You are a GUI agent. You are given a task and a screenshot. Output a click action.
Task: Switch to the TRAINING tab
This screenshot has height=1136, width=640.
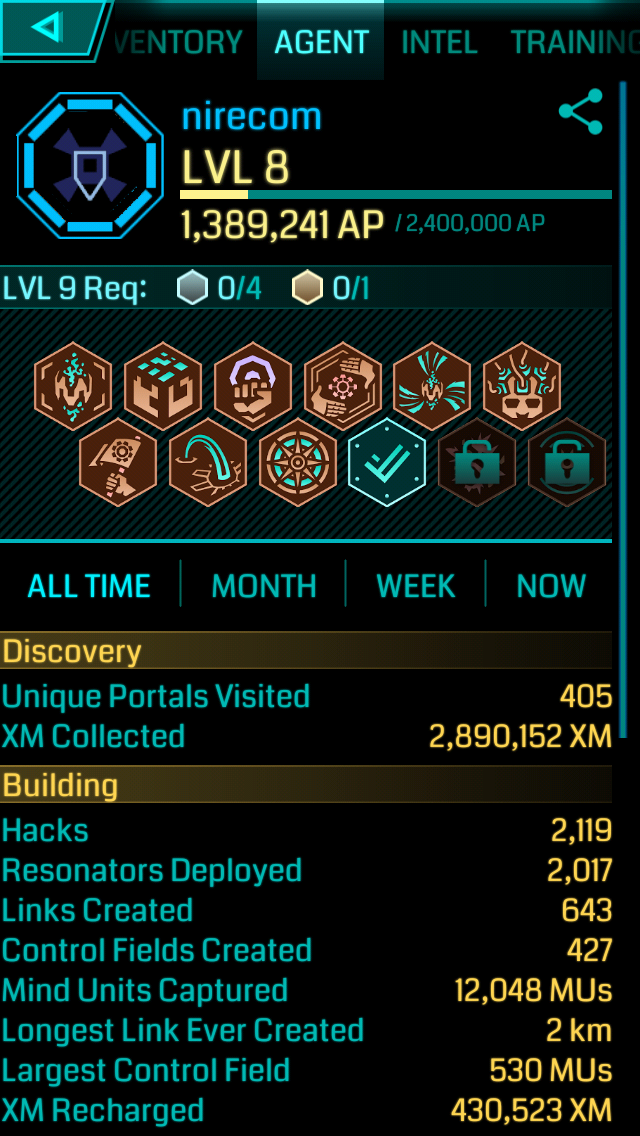coord(575,42)
